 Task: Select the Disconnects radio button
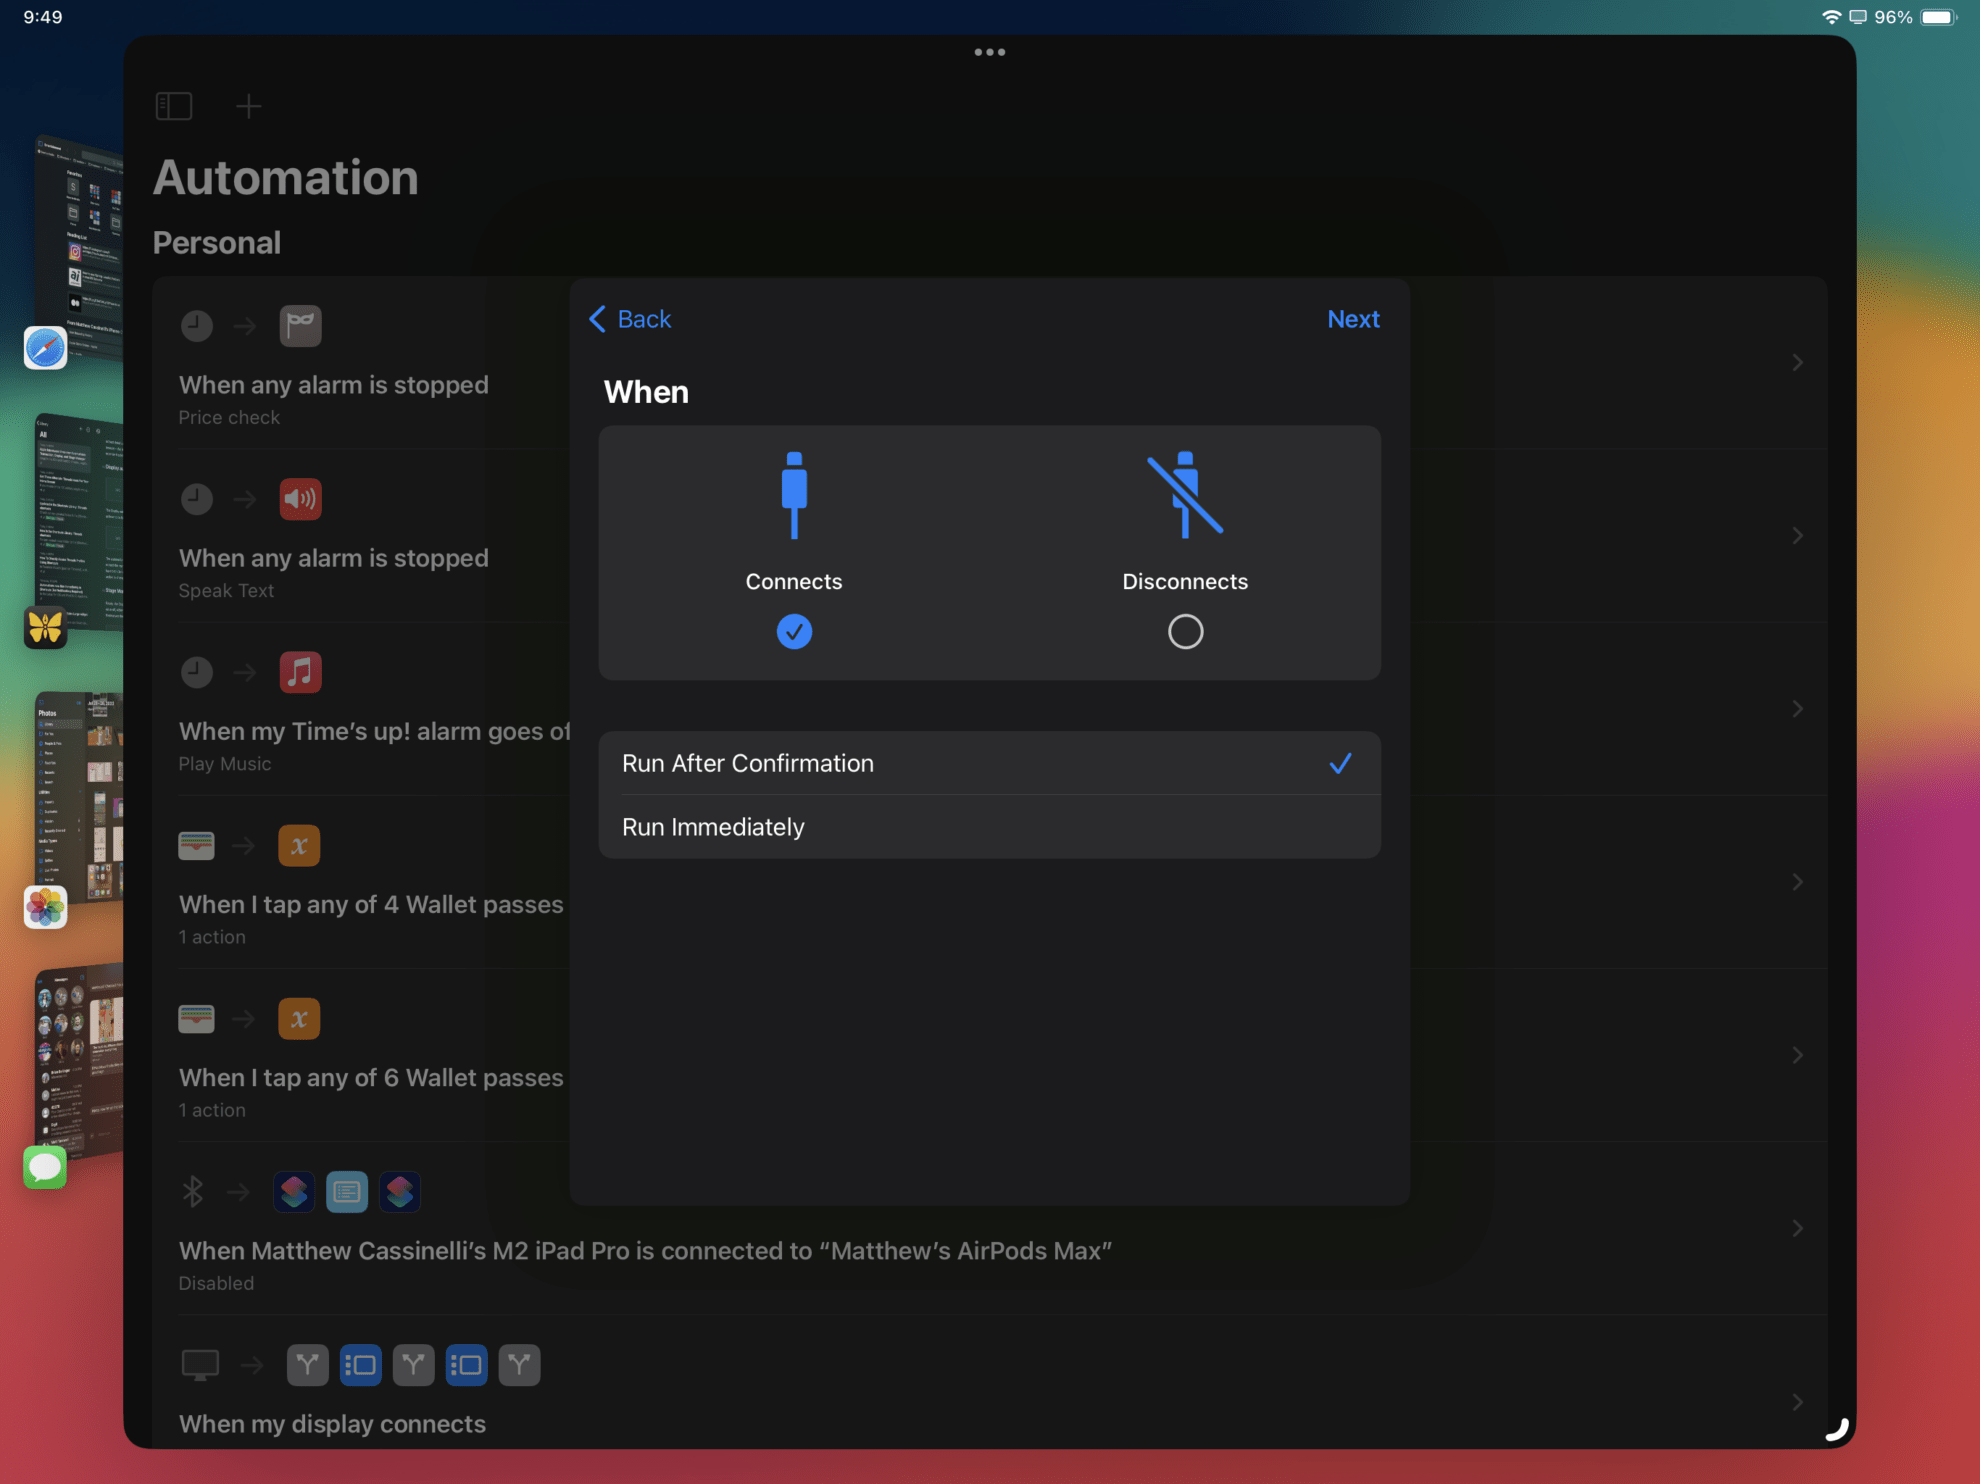[1184, 631]
